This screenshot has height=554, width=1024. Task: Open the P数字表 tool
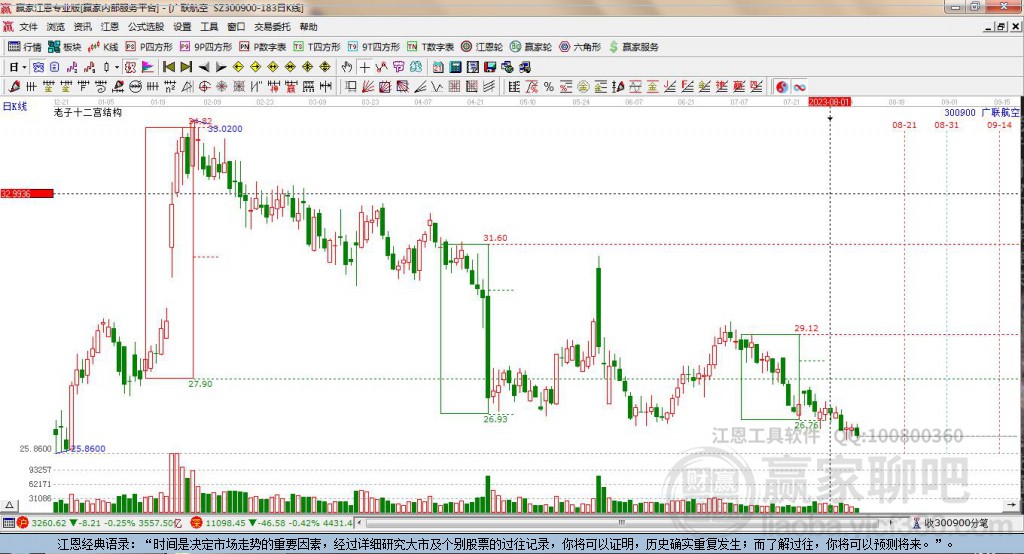tap(263, 47)
